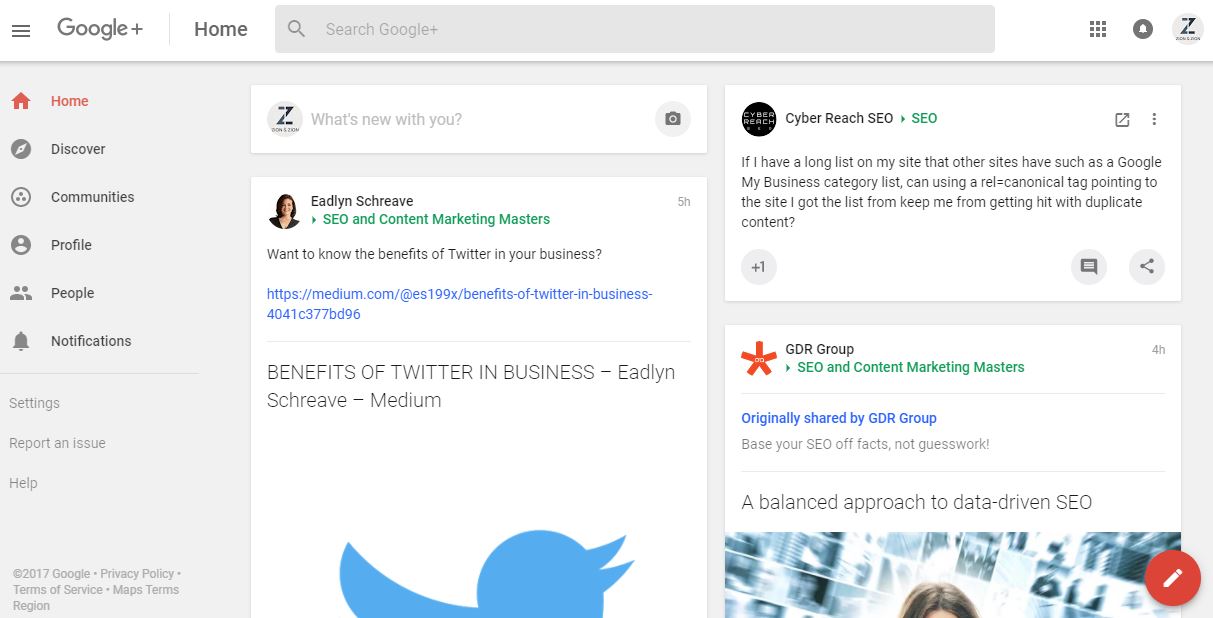Image resolution: width=1213 pixels, height=618 pixels.
Task: Open Communities from the sidebar
Action: coord(92,197)
